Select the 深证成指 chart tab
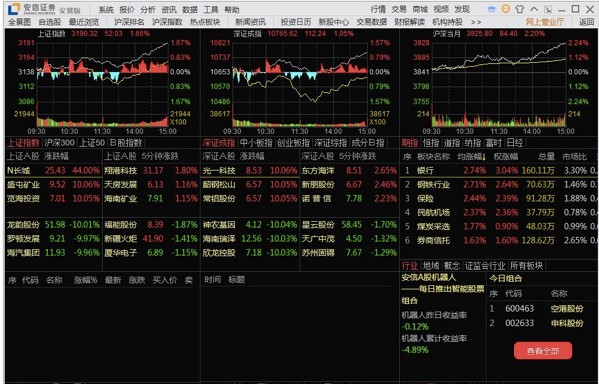599x384 pixels. point(219,143)
